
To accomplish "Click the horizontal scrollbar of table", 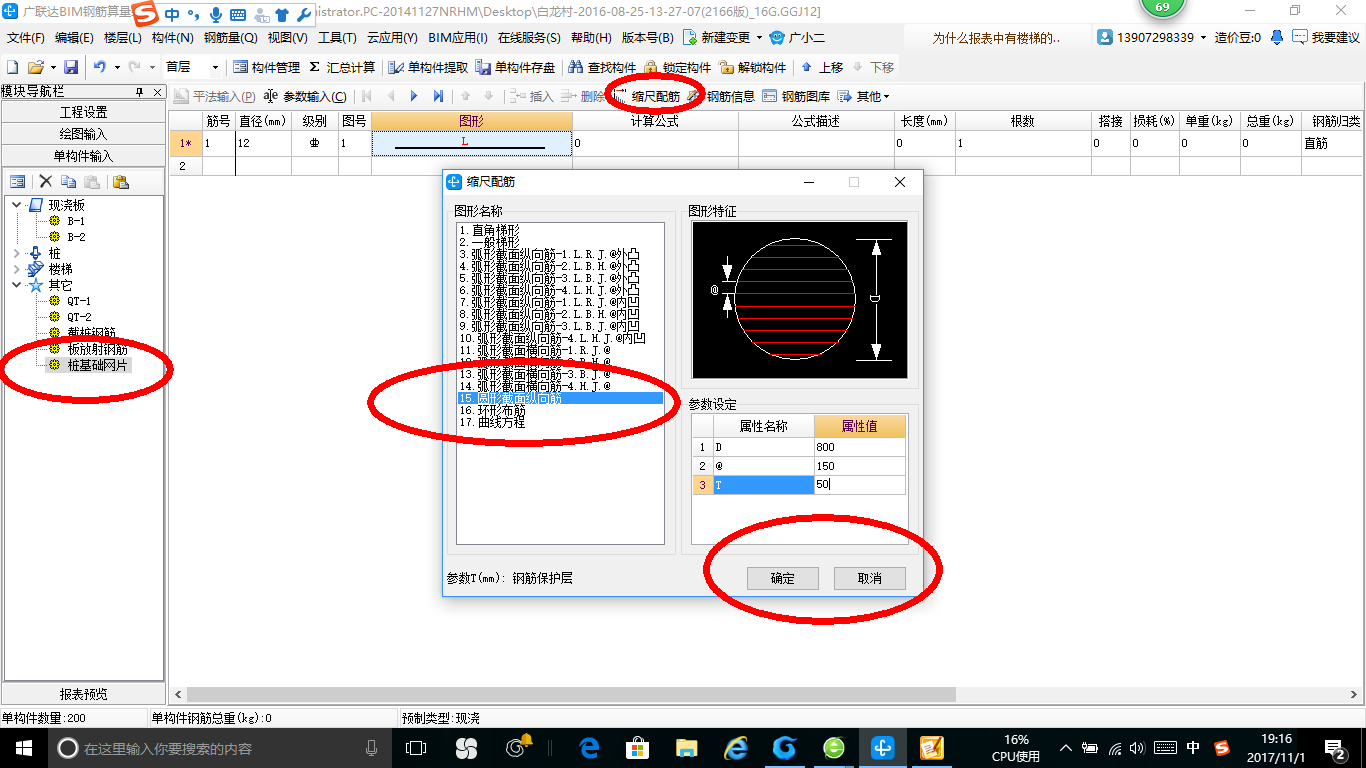I will tap(571, 694).
